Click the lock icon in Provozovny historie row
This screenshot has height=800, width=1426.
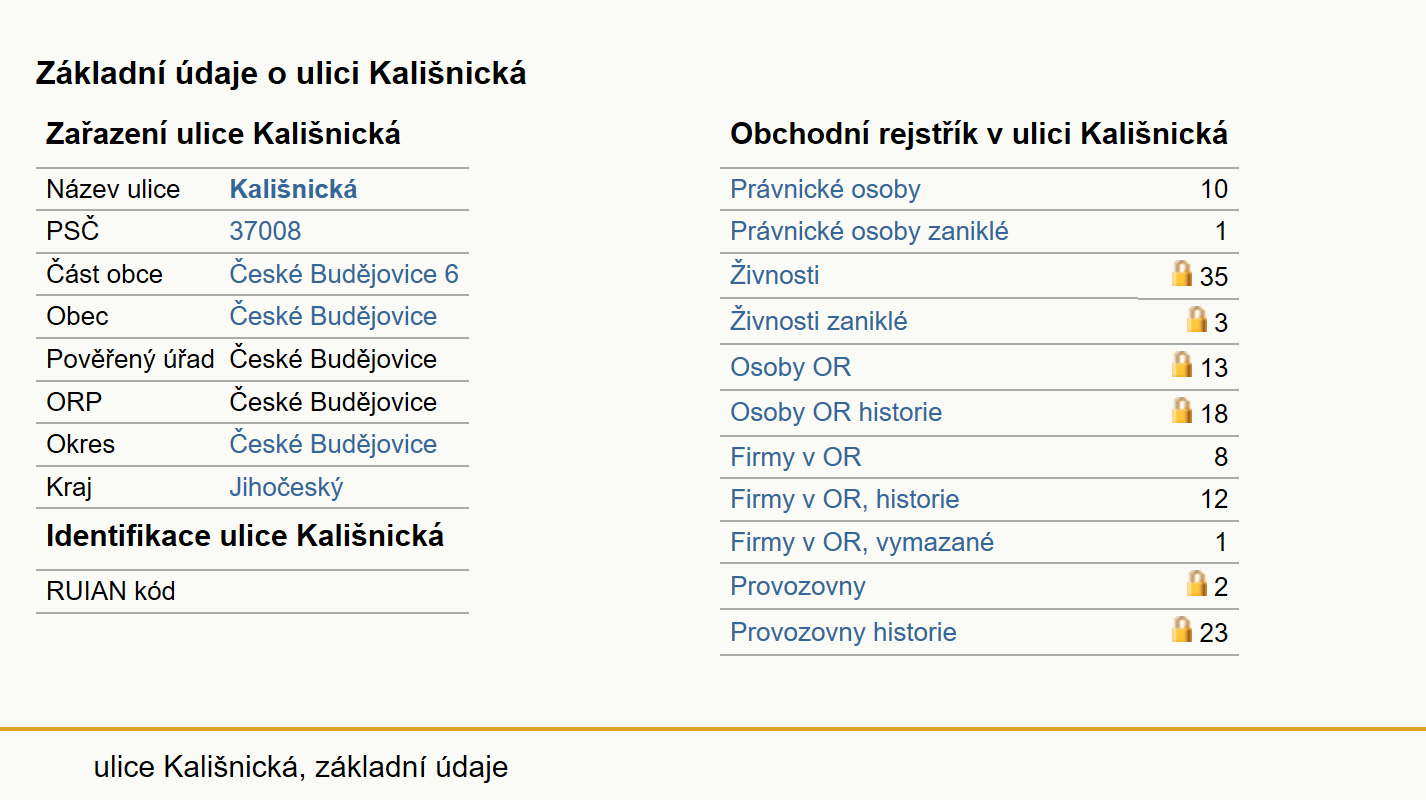pos(1182,629)
